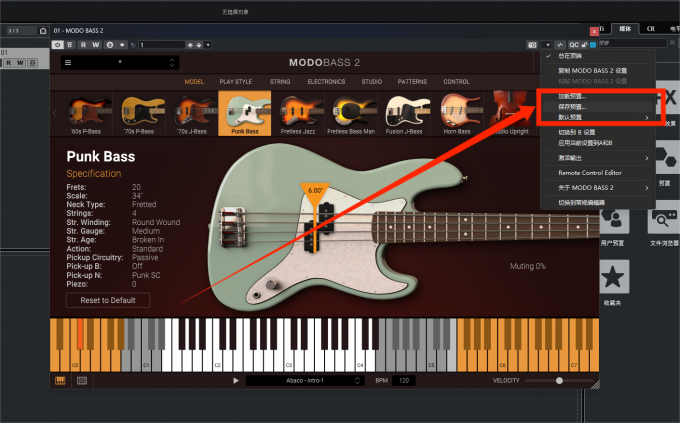Switch to the PLAY STYLE tab
Image resolution: width=680 pixels, height=423 pixels.
[235, 82]
